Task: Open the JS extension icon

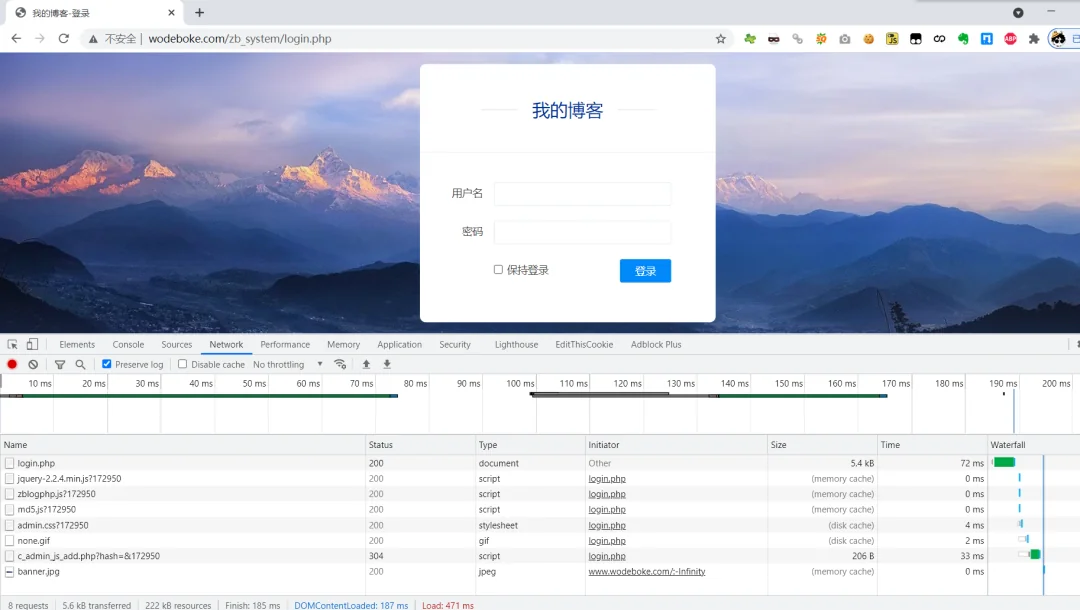Action: pos(892,39)
